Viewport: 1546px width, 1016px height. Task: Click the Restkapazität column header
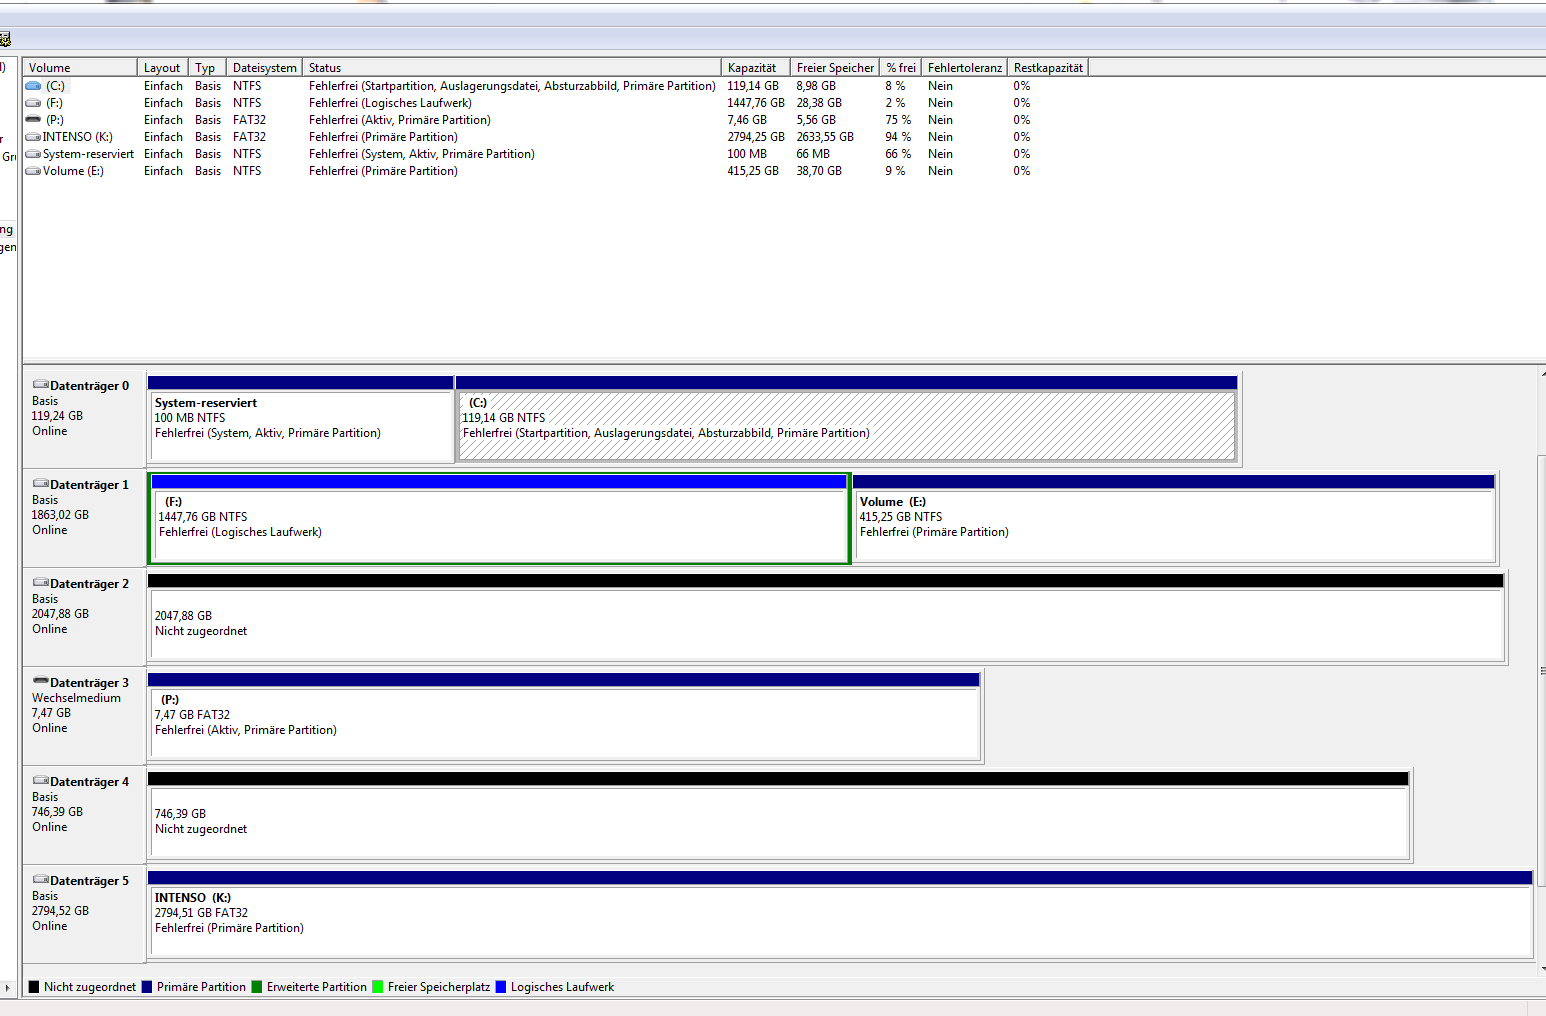coord(1048,68)
